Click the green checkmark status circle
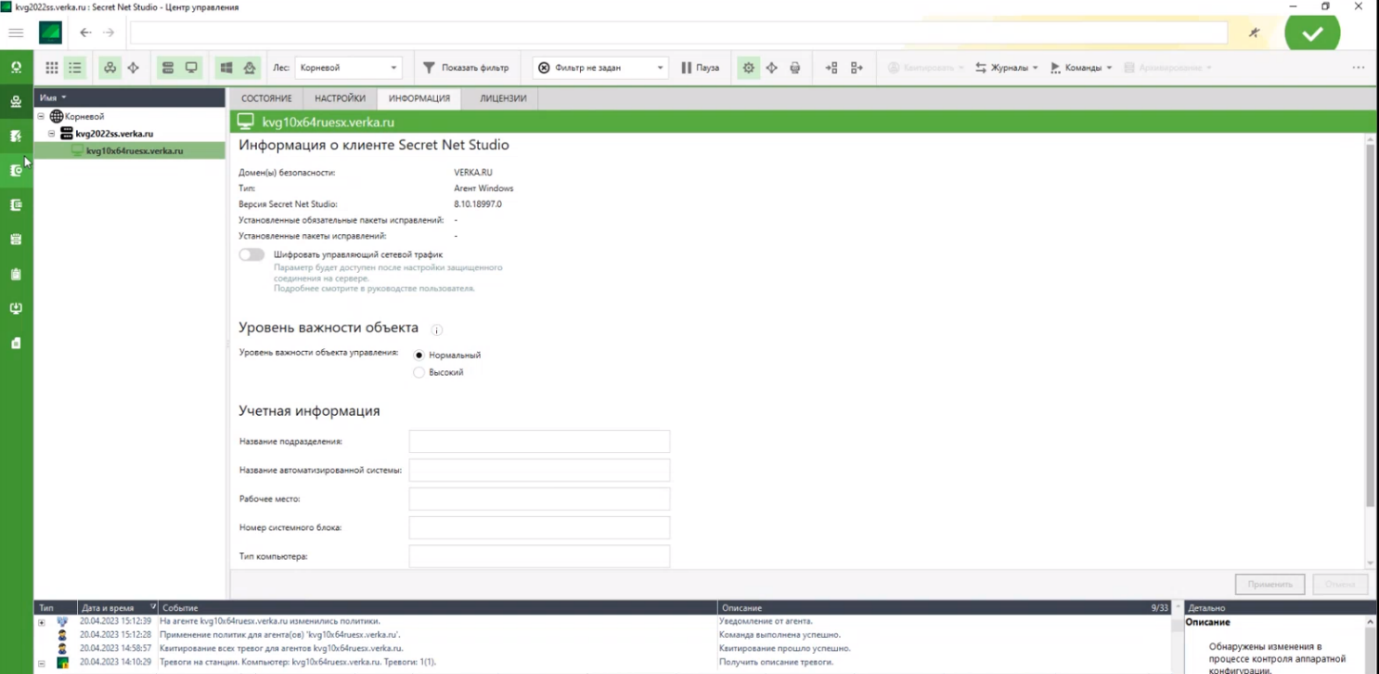The height and width of the screenshot is (674, 1379). pyautogui.click(x=1313, y=33)
